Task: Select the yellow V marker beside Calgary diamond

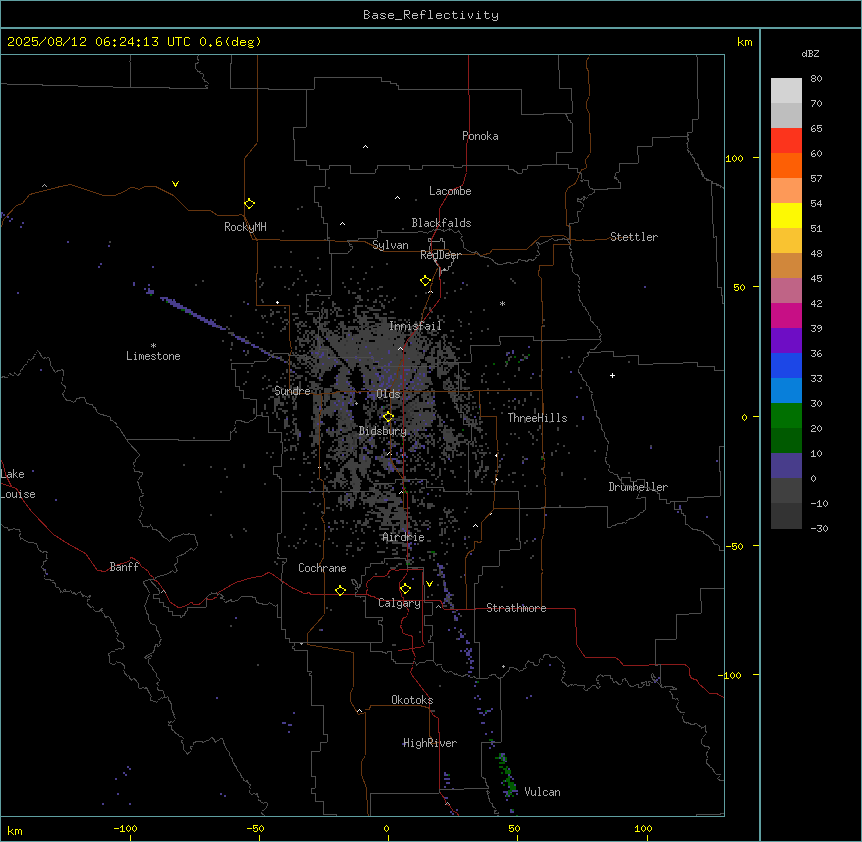Action: point(429,584)
